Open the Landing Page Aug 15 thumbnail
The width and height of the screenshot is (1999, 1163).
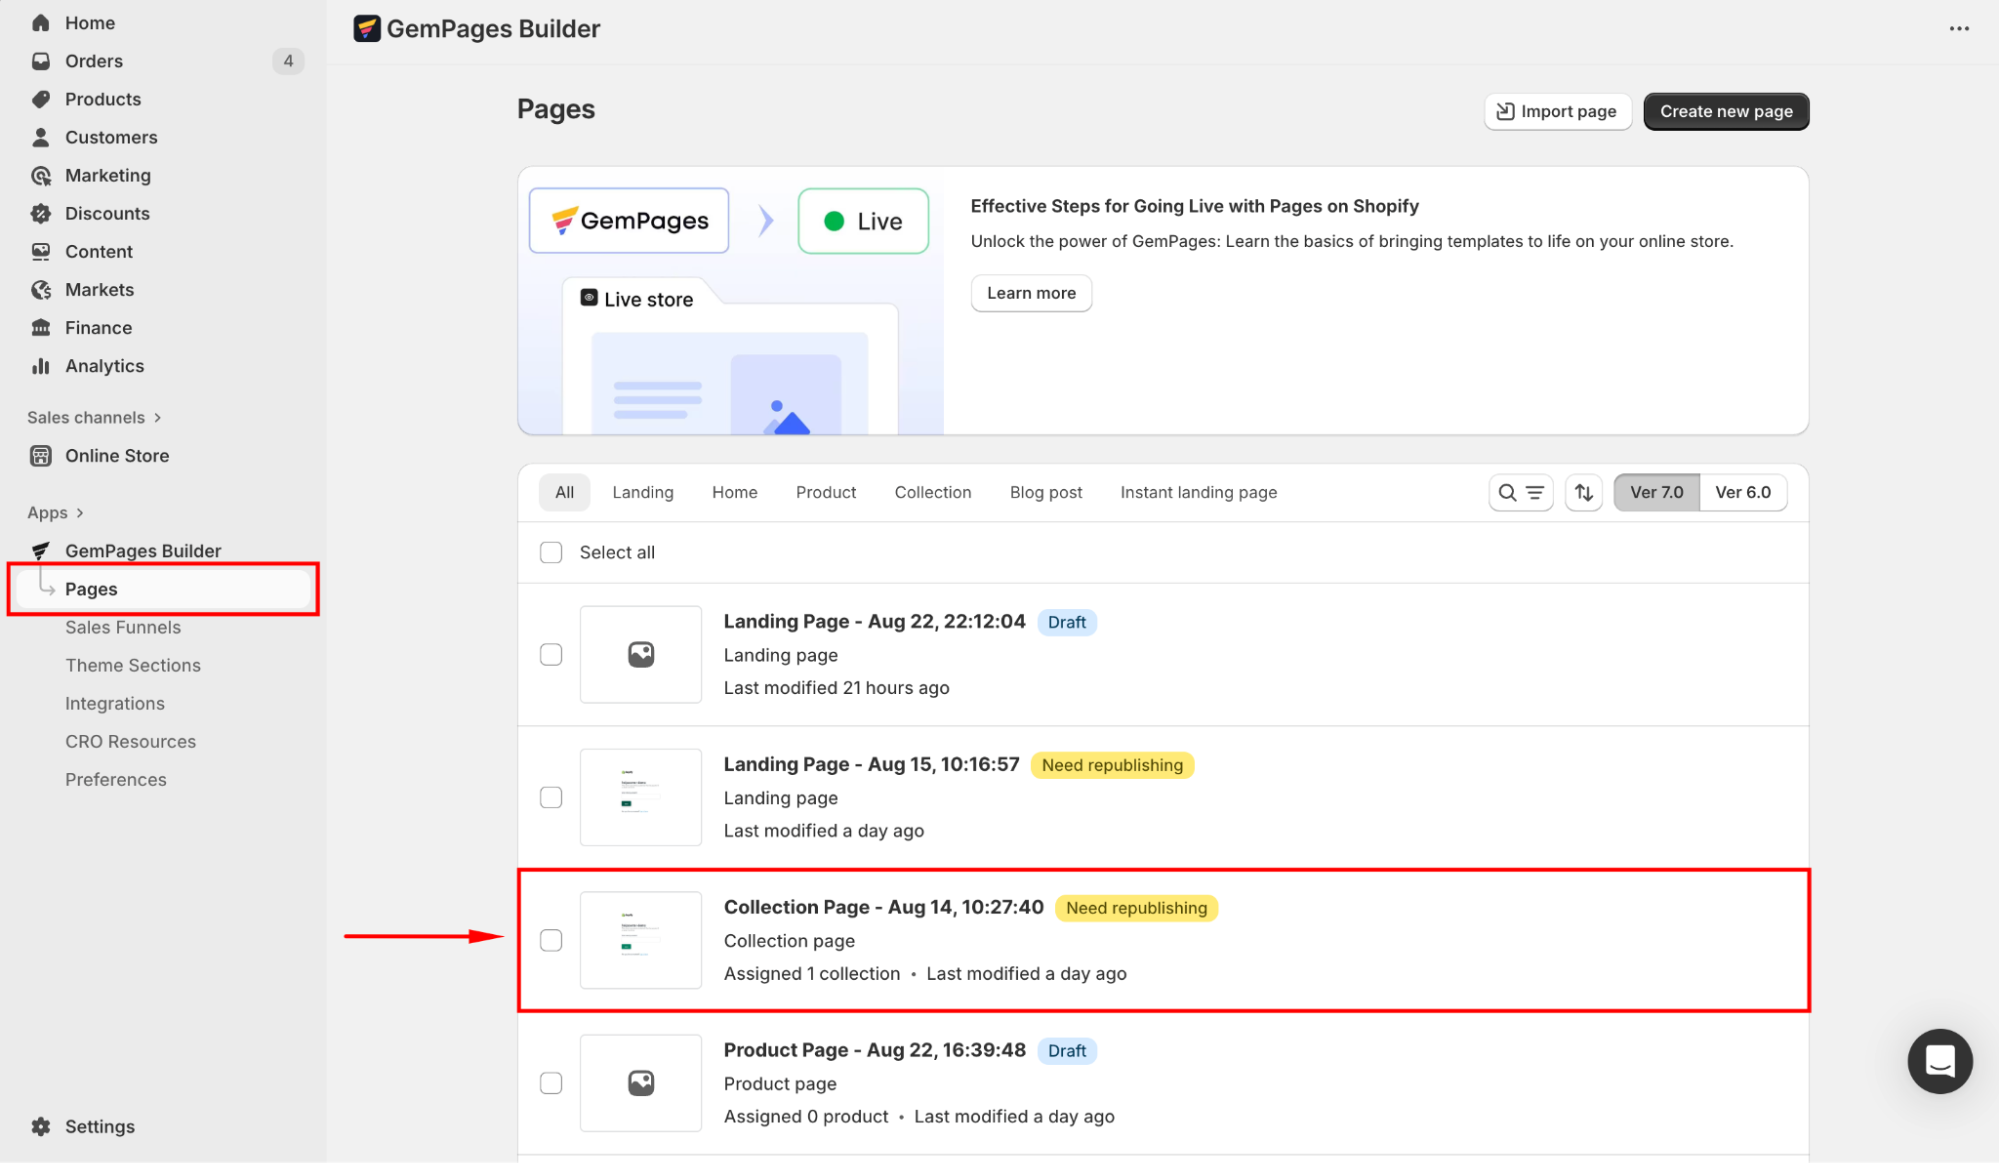click(x=641, y=797)
